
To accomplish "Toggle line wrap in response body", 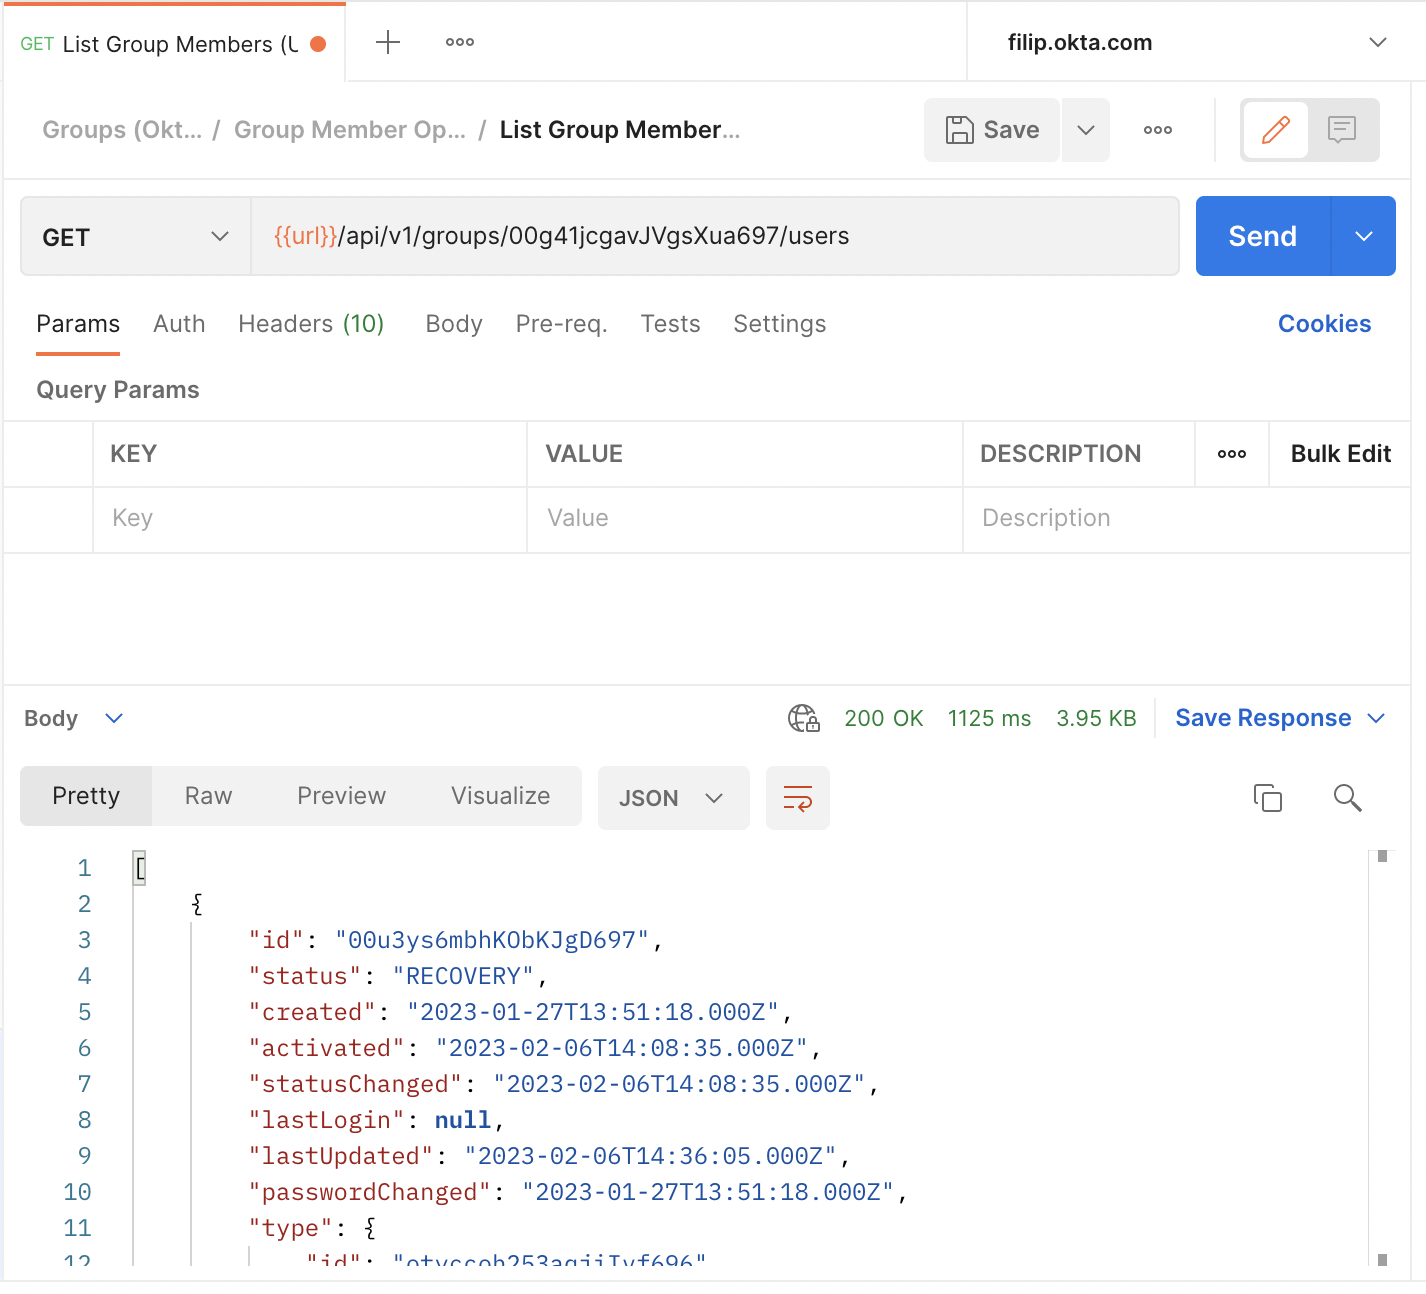I will point(797,798).
